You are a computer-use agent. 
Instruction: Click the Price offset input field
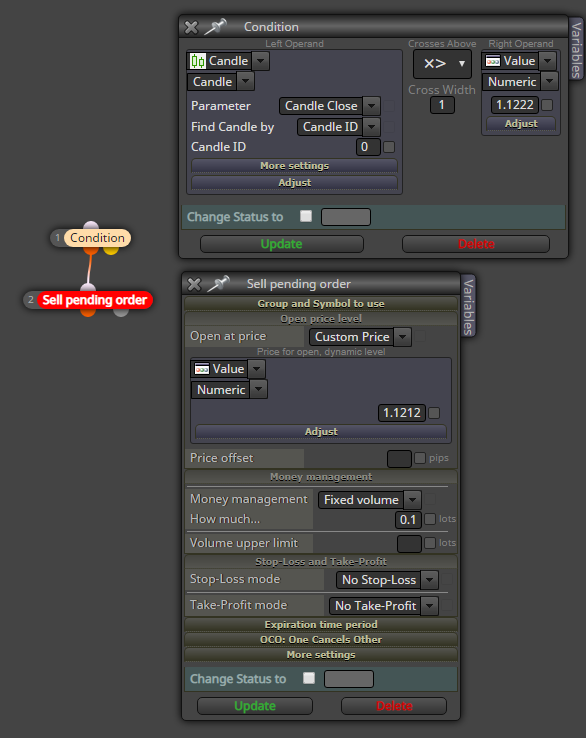click(399, 458)
